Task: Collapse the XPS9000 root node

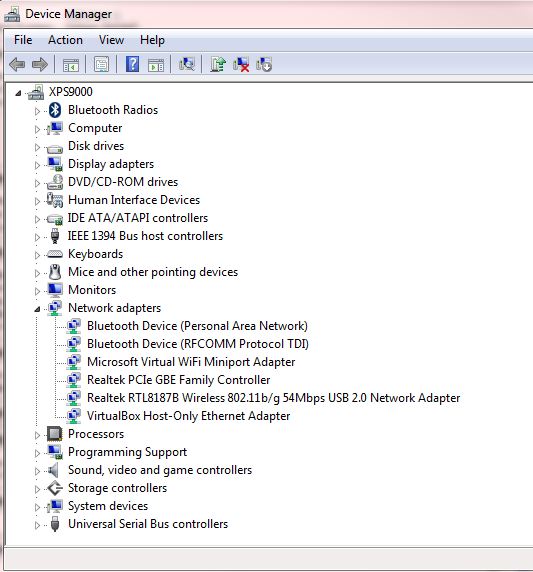Action: coord(18,93)
